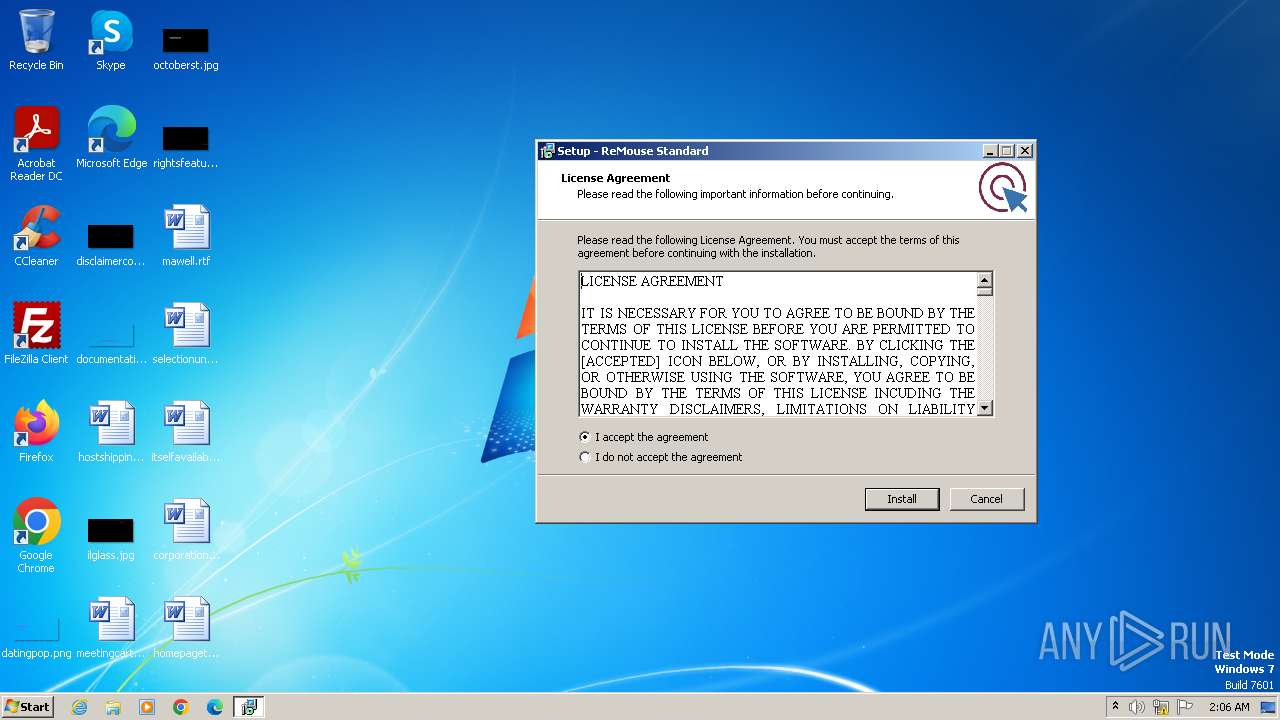Cancel the ReMouse setup
1280x720 pixels.
coord(986,499)
